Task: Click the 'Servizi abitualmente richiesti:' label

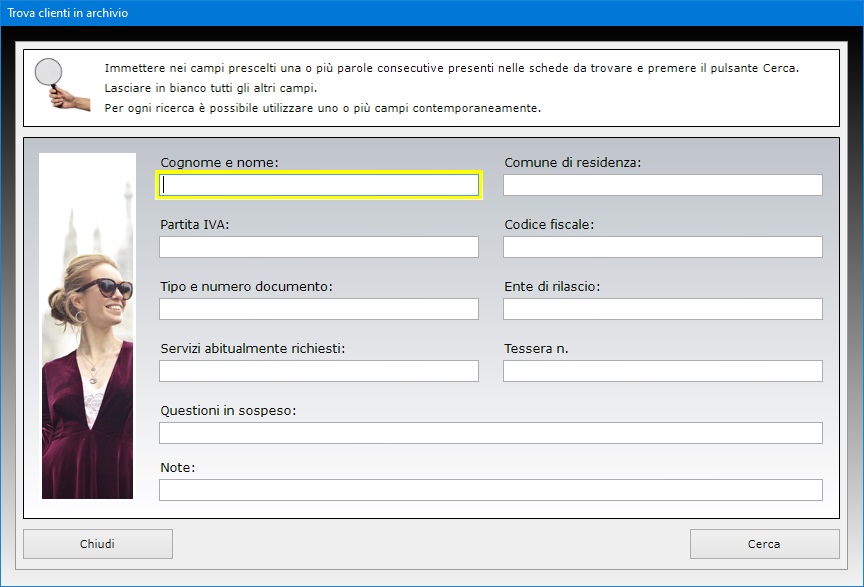Action: pos(252,348)
